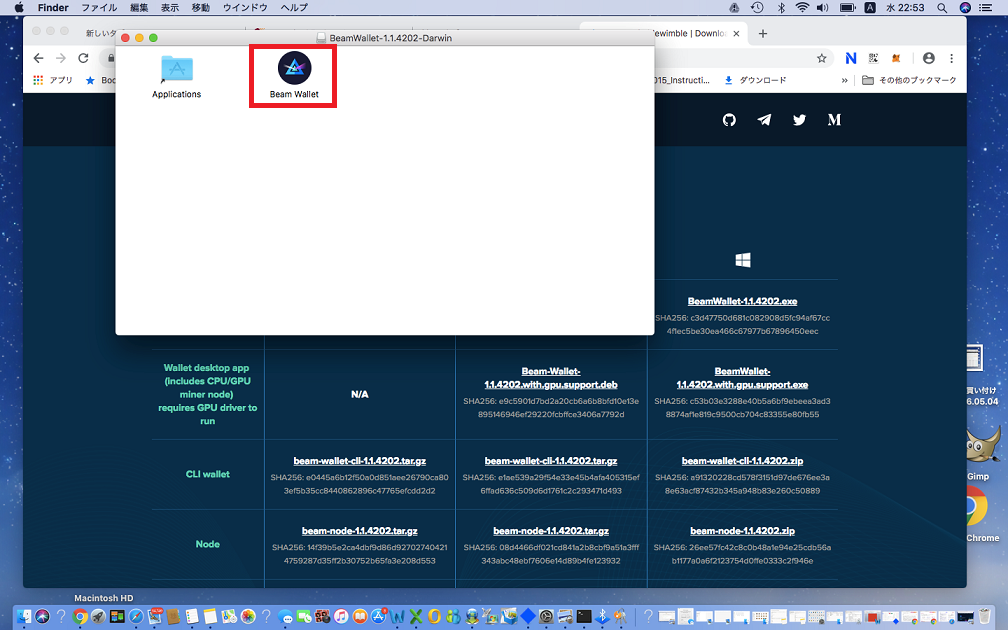
Task: Open Trash in the Dock
Action: pyautogui.click(x=984, y=616)
